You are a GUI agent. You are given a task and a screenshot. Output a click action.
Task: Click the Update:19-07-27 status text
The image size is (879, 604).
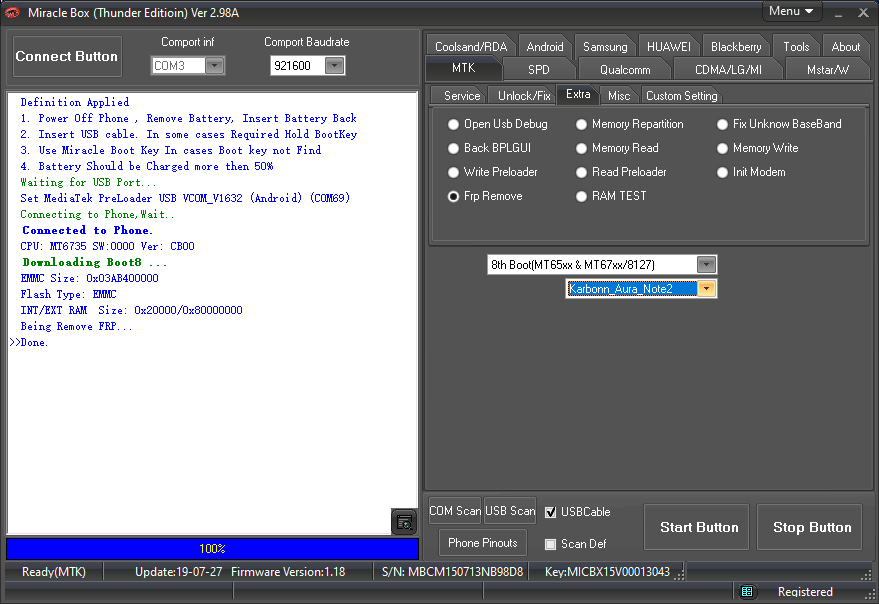[179, 572]
